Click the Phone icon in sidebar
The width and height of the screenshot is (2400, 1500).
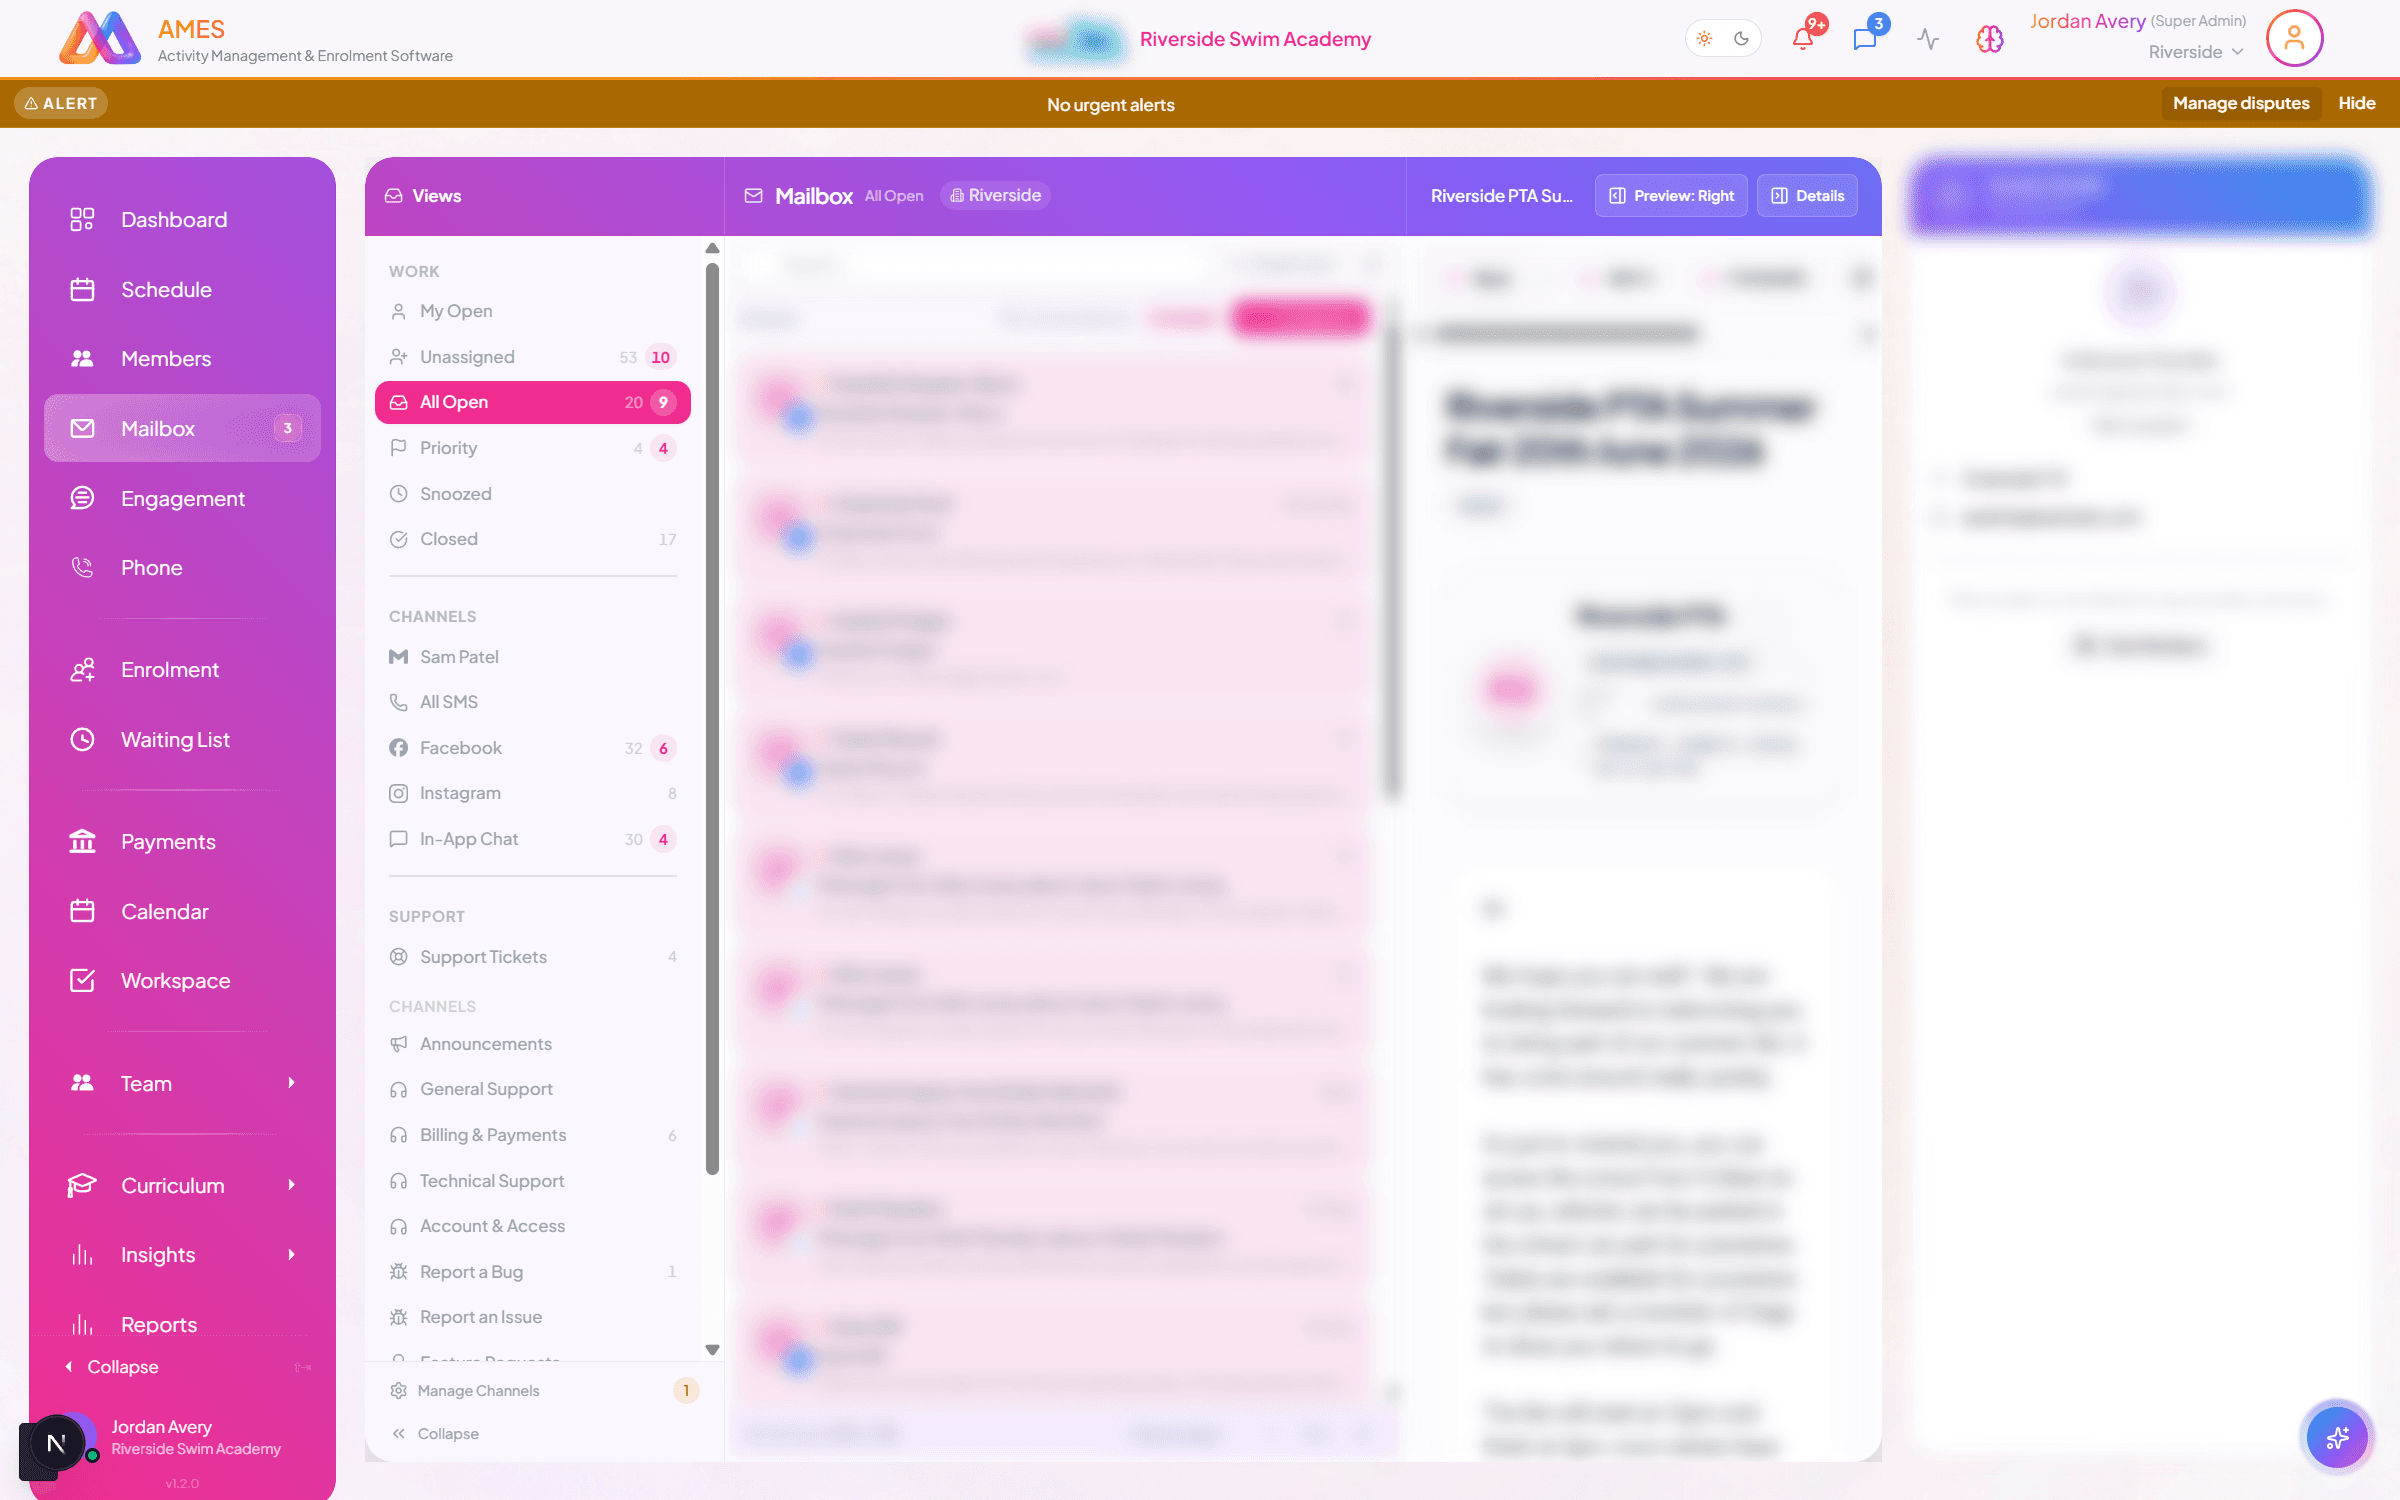[82, 568]
